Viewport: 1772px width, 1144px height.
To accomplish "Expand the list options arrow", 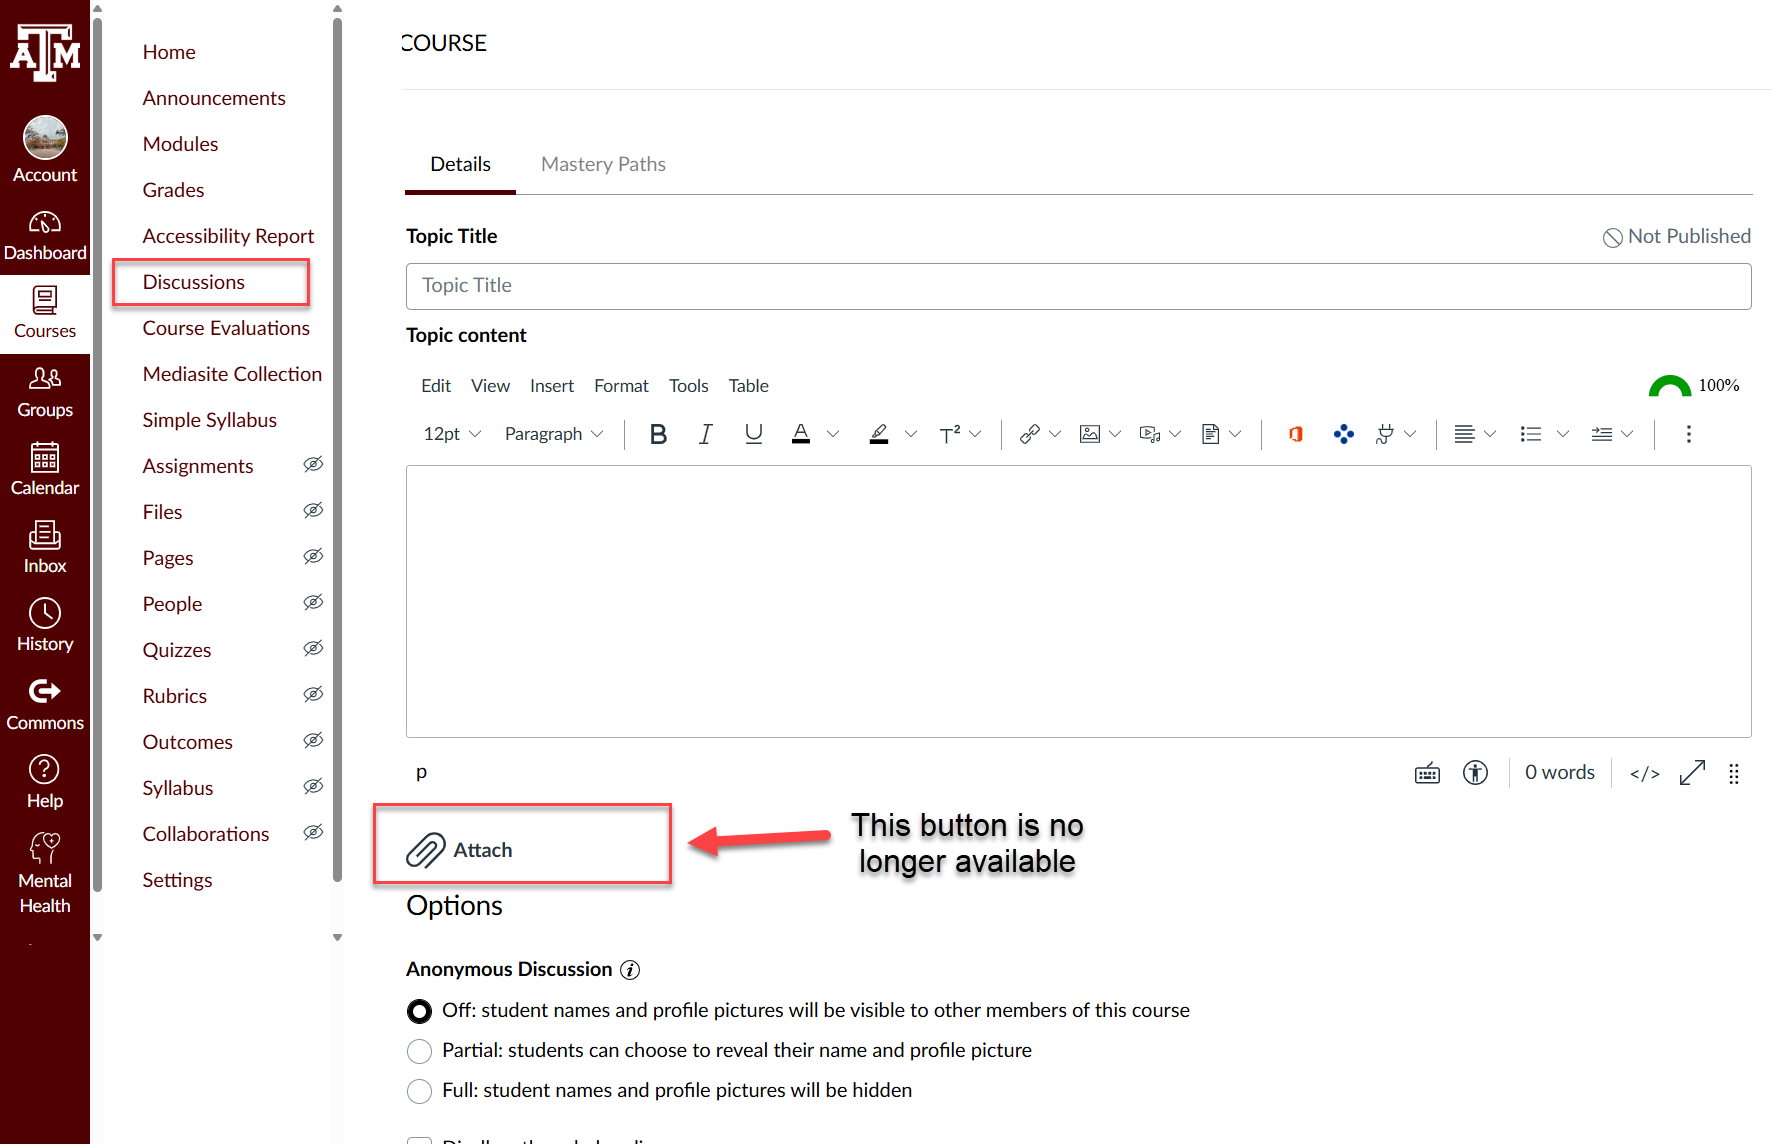I will tap(1563, 434).
